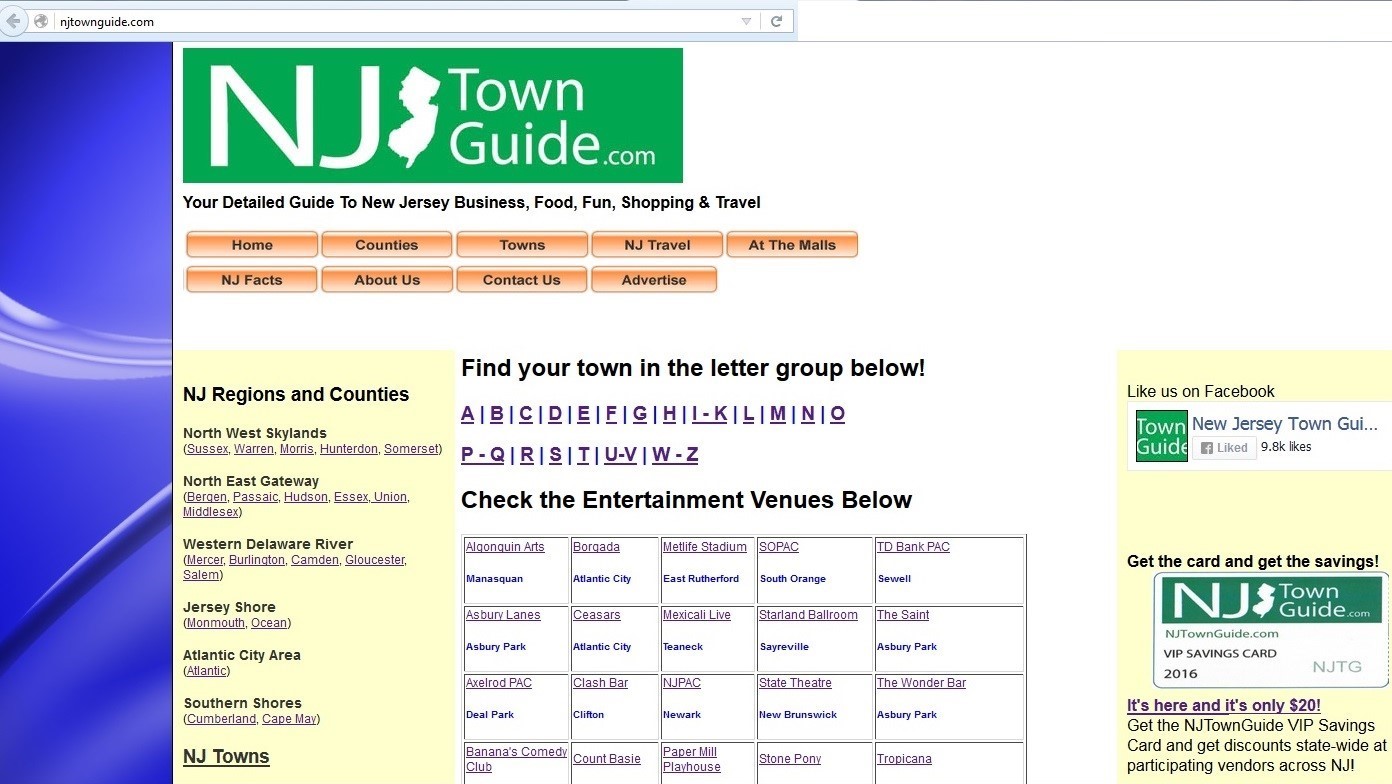Open the Stone Pony venue link
Image resolution: width=1392 pixels, height=784 pixels.
click(790, 759)
